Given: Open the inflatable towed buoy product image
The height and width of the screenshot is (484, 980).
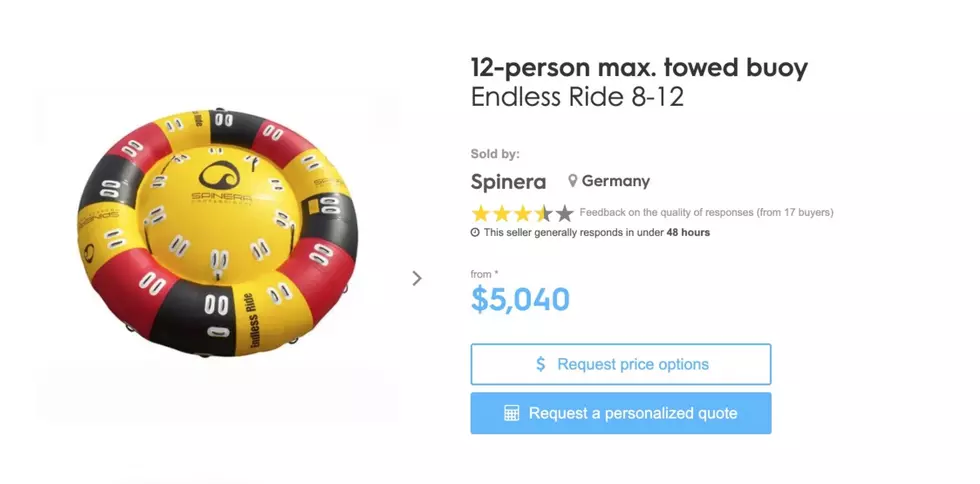Looking at the screenshot, I should (218, 233).
